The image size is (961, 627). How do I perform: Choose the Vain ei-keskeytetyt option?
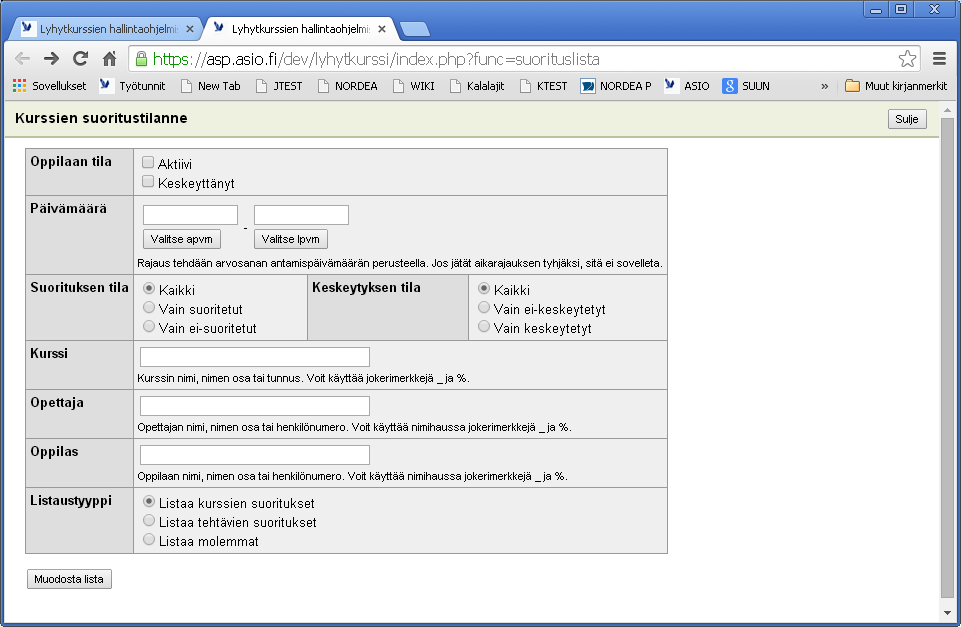[x=484, y=308]
